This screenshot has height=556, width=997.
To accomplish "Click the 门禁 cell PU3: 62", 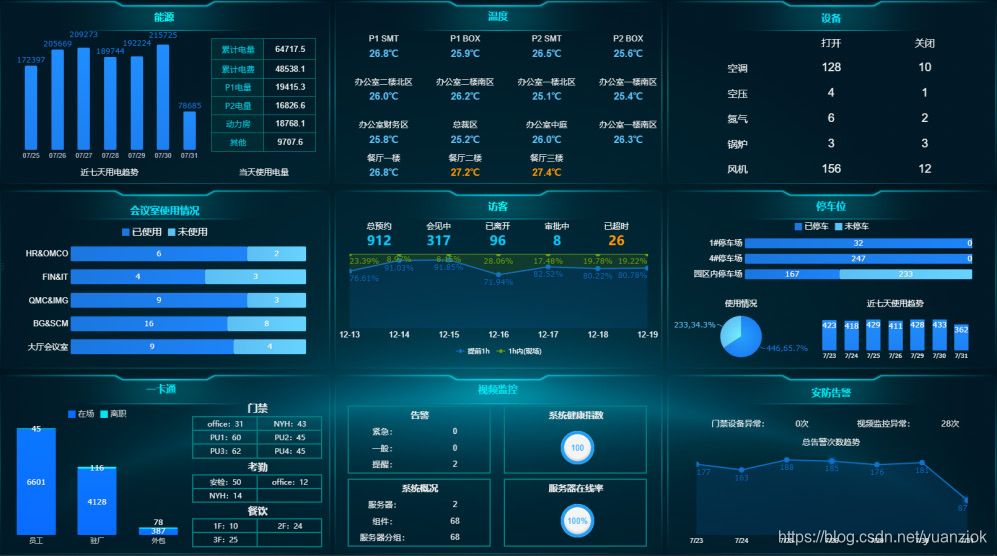I will [225, 451].
